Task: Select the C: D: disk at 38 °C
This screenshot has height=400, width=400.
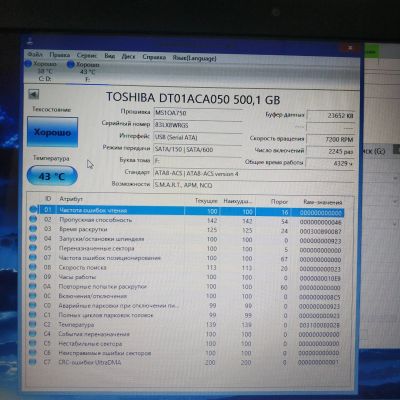Action: coord(42,71)
